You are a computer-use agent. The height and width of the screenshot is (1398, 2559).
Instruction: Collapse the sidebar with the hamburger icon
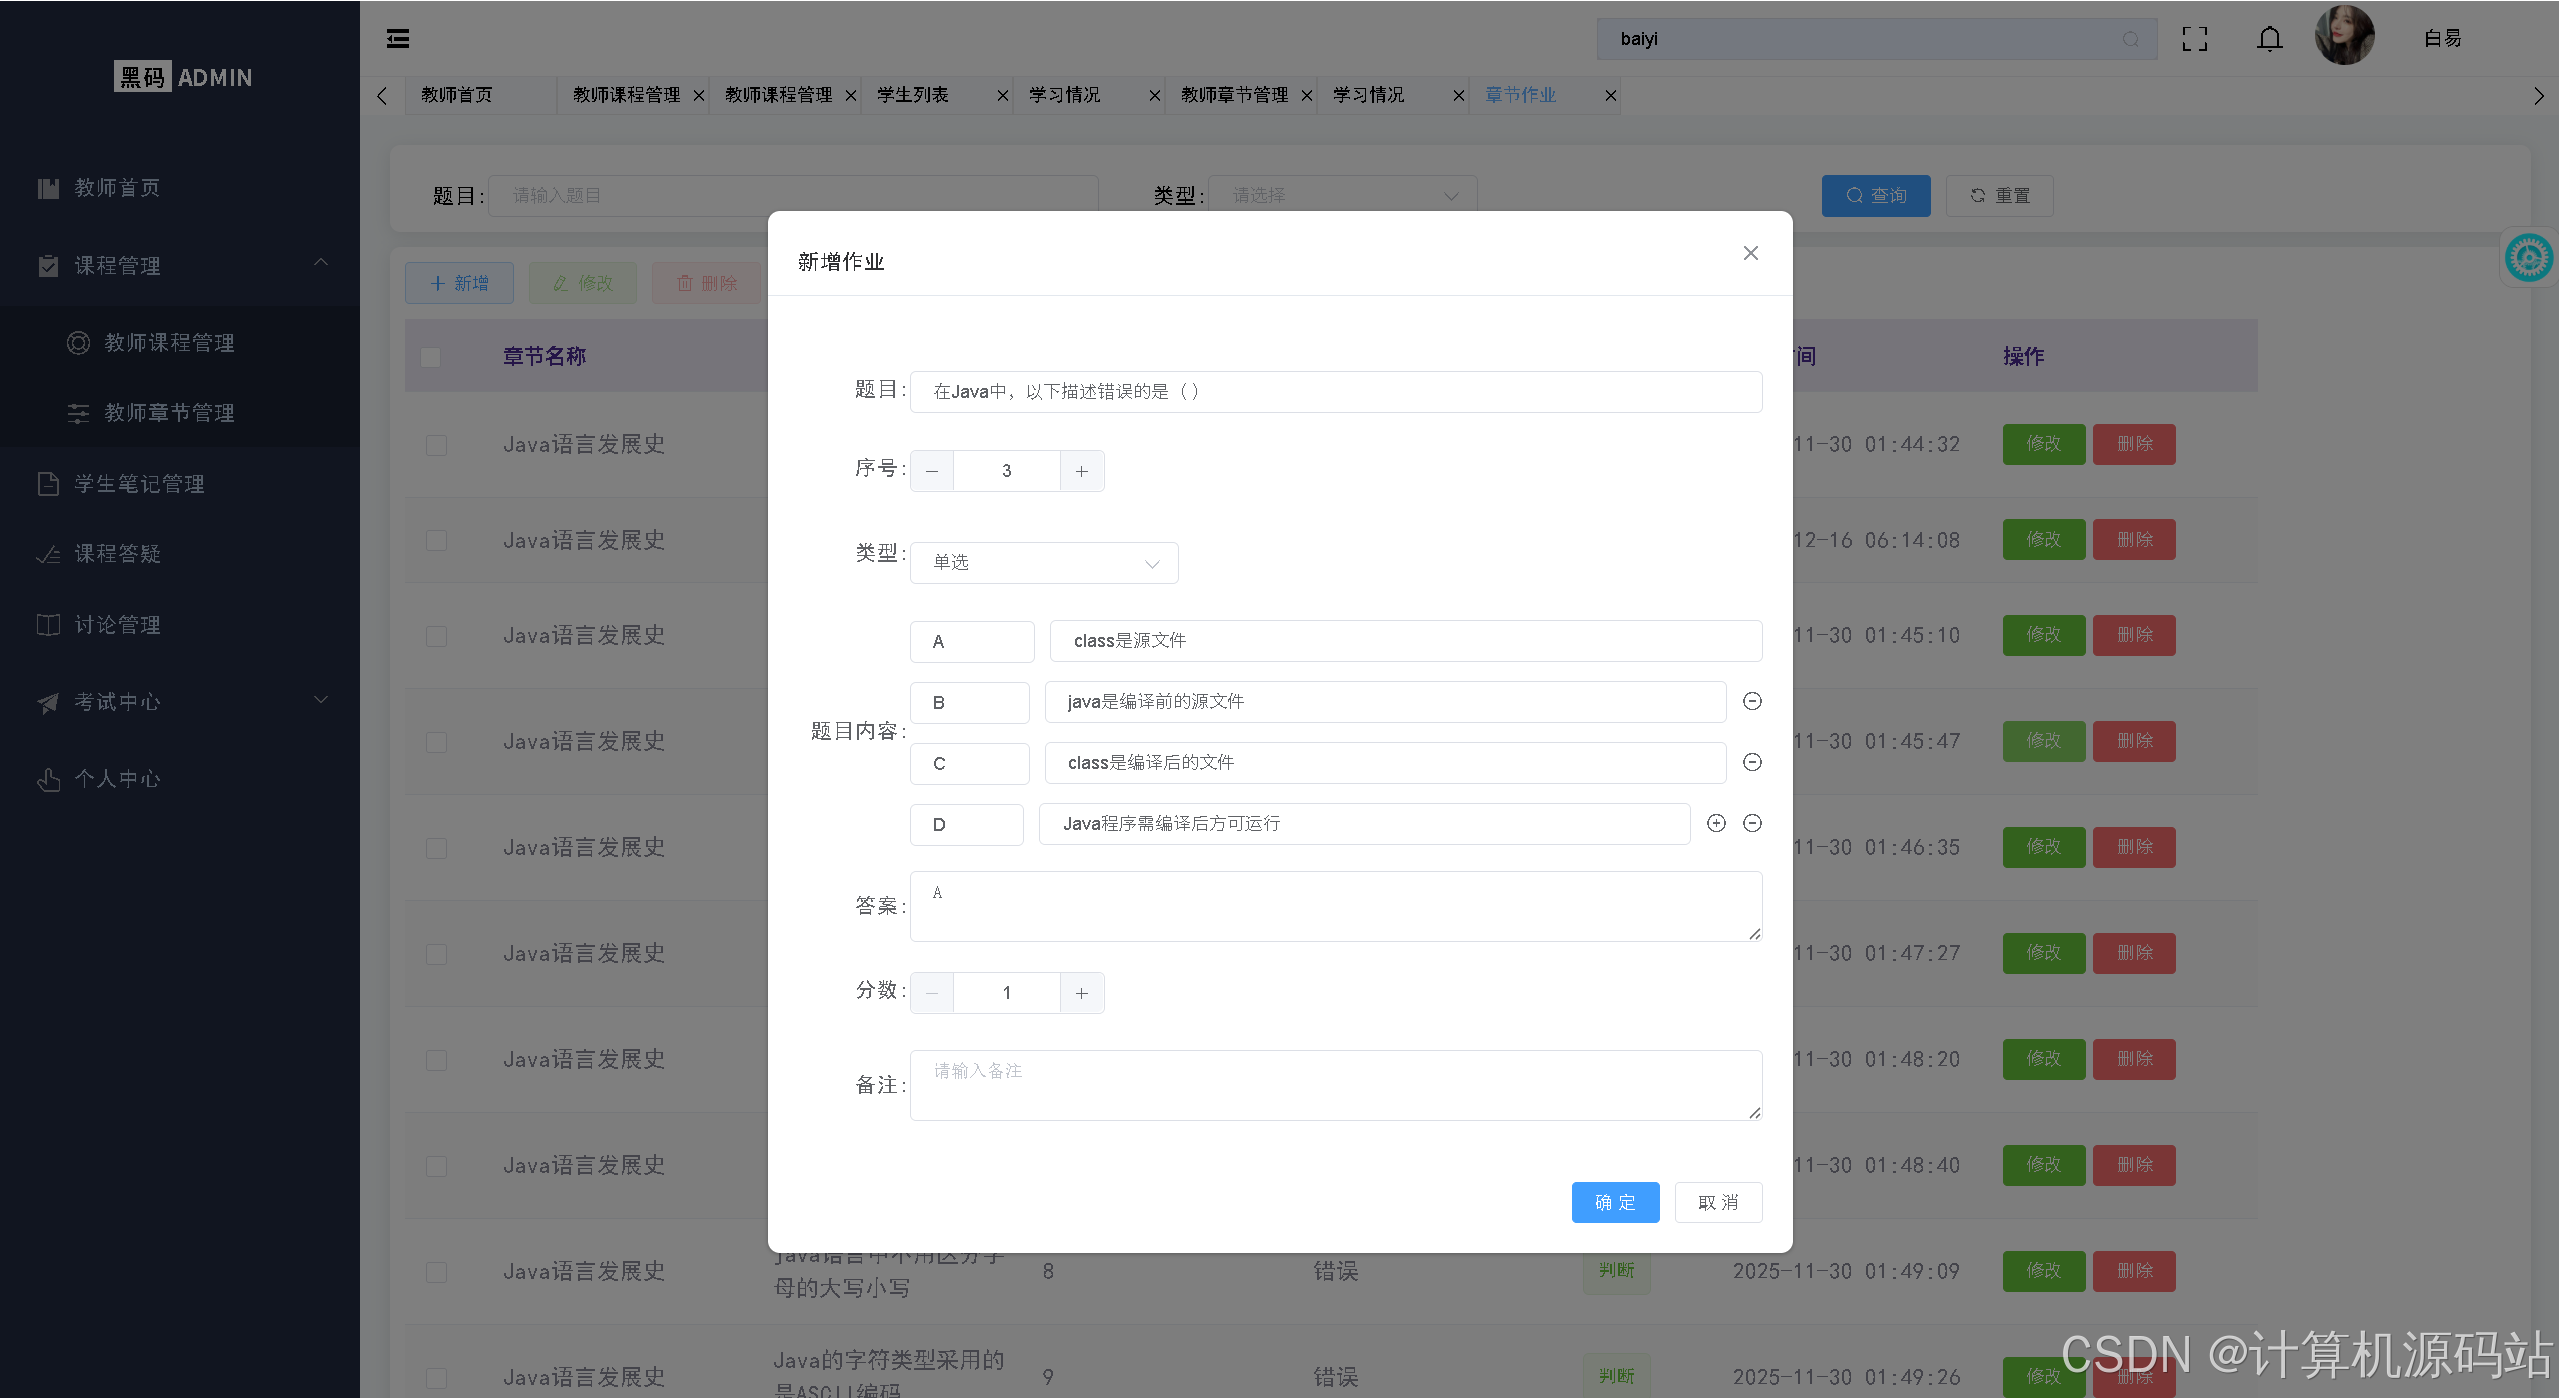[397, 38]
